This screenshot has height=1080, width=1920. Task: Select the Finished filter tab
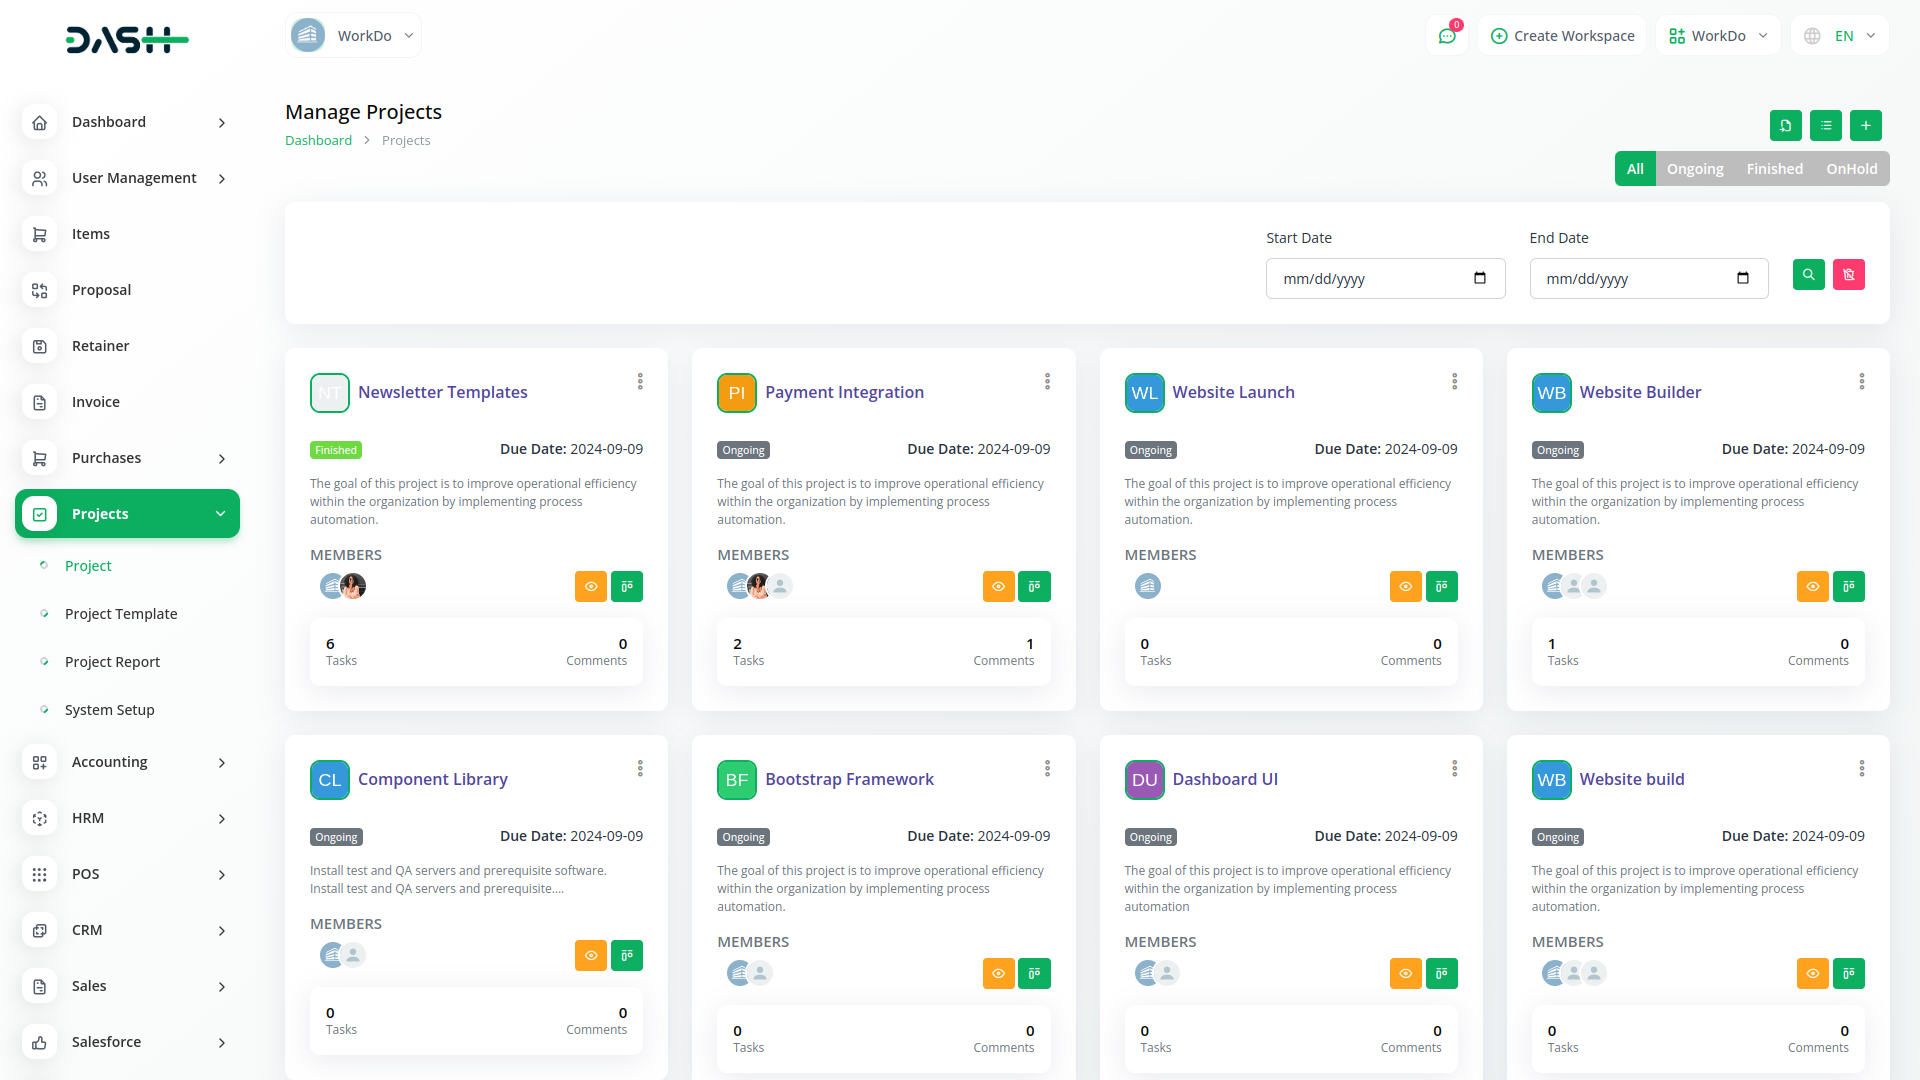pyautogui.click(x=1774, y=169)
